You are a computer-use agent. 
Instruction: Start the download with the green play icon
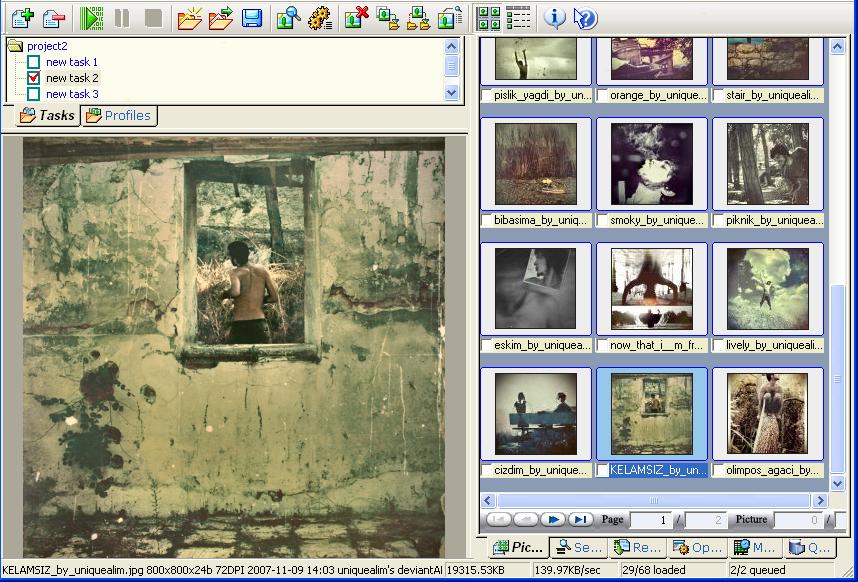click(x=91, y=18)
